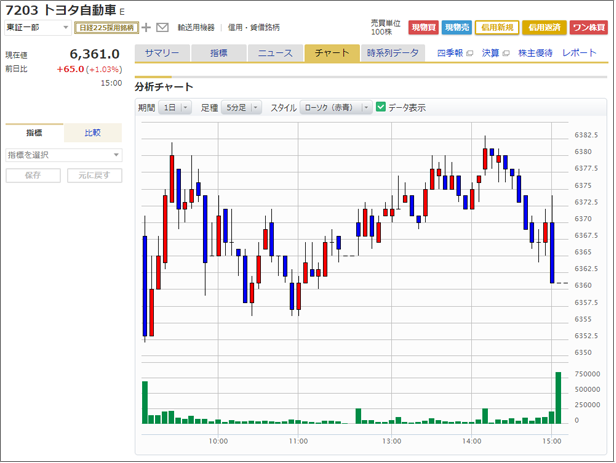The image size is (616, 463).
Task: Switch to the サマリー tab
Action: click(162, 53)
